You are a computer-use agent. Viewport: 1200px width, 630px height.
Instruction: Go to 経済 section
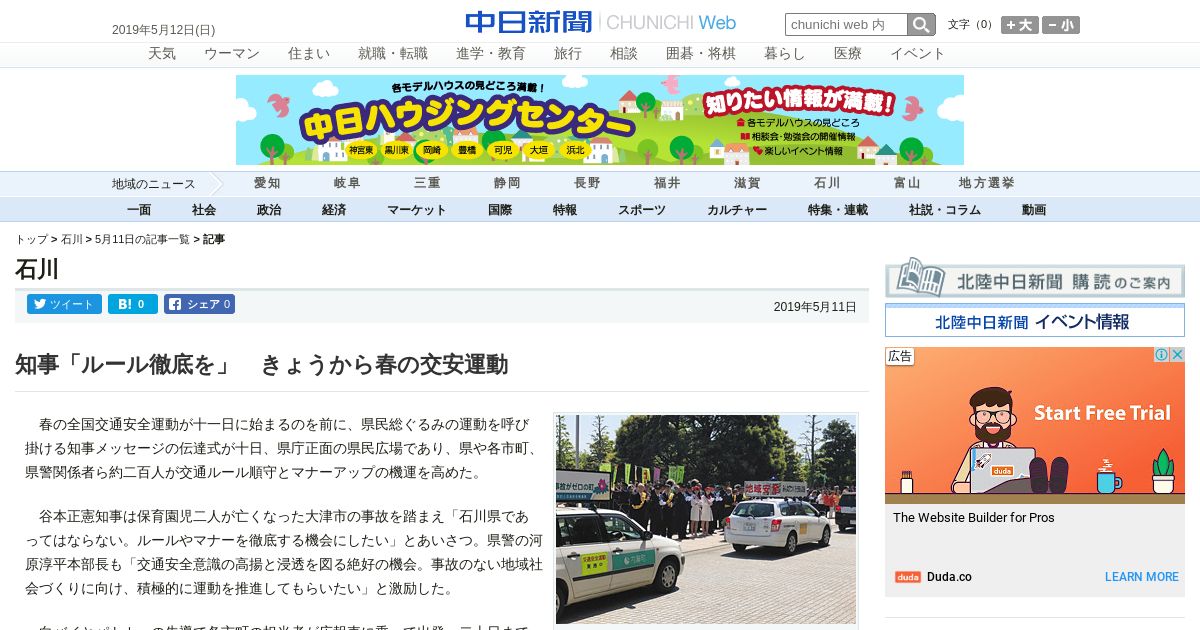tap(334, 210)
